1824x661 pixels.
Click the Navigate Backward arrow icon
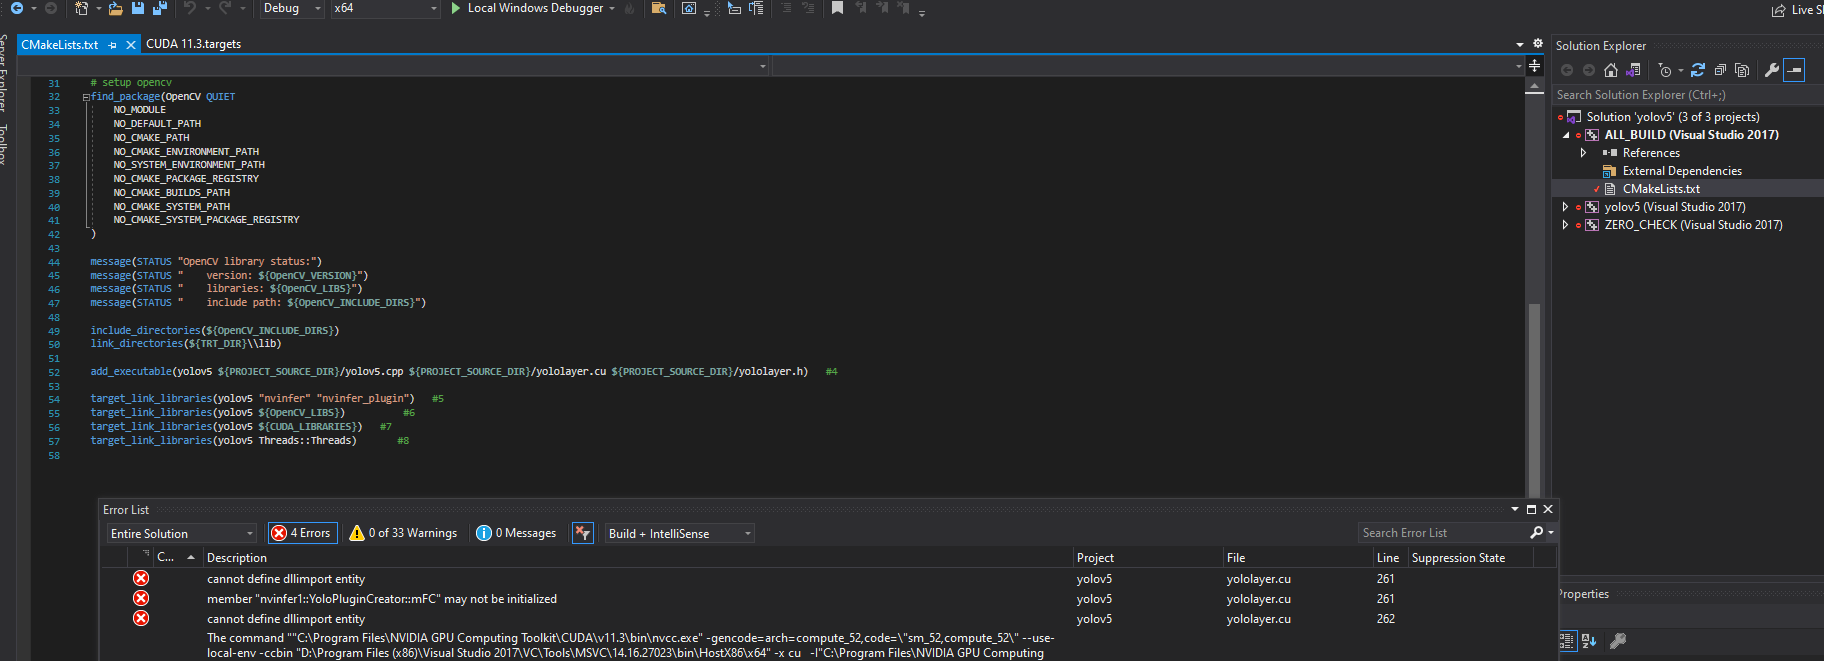pos(16,8)
